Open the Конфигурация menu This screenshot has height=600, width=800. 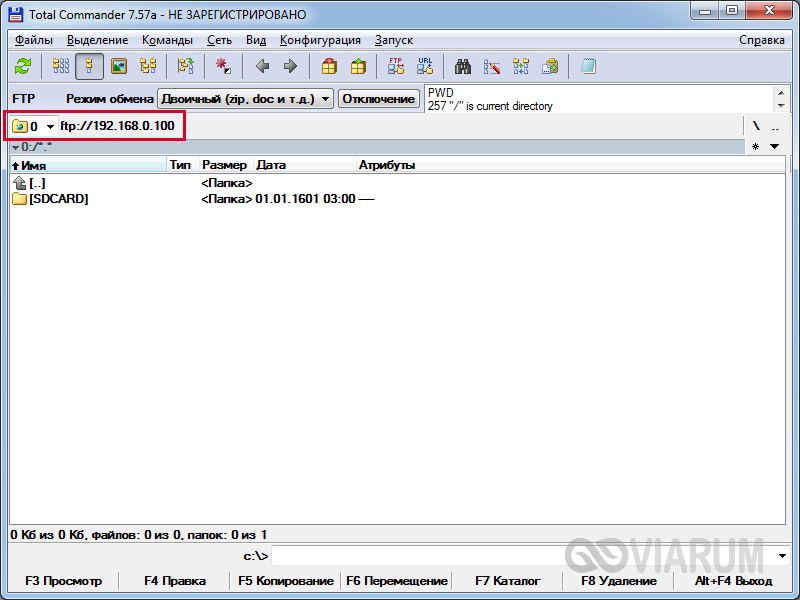[x=320, y=40]
